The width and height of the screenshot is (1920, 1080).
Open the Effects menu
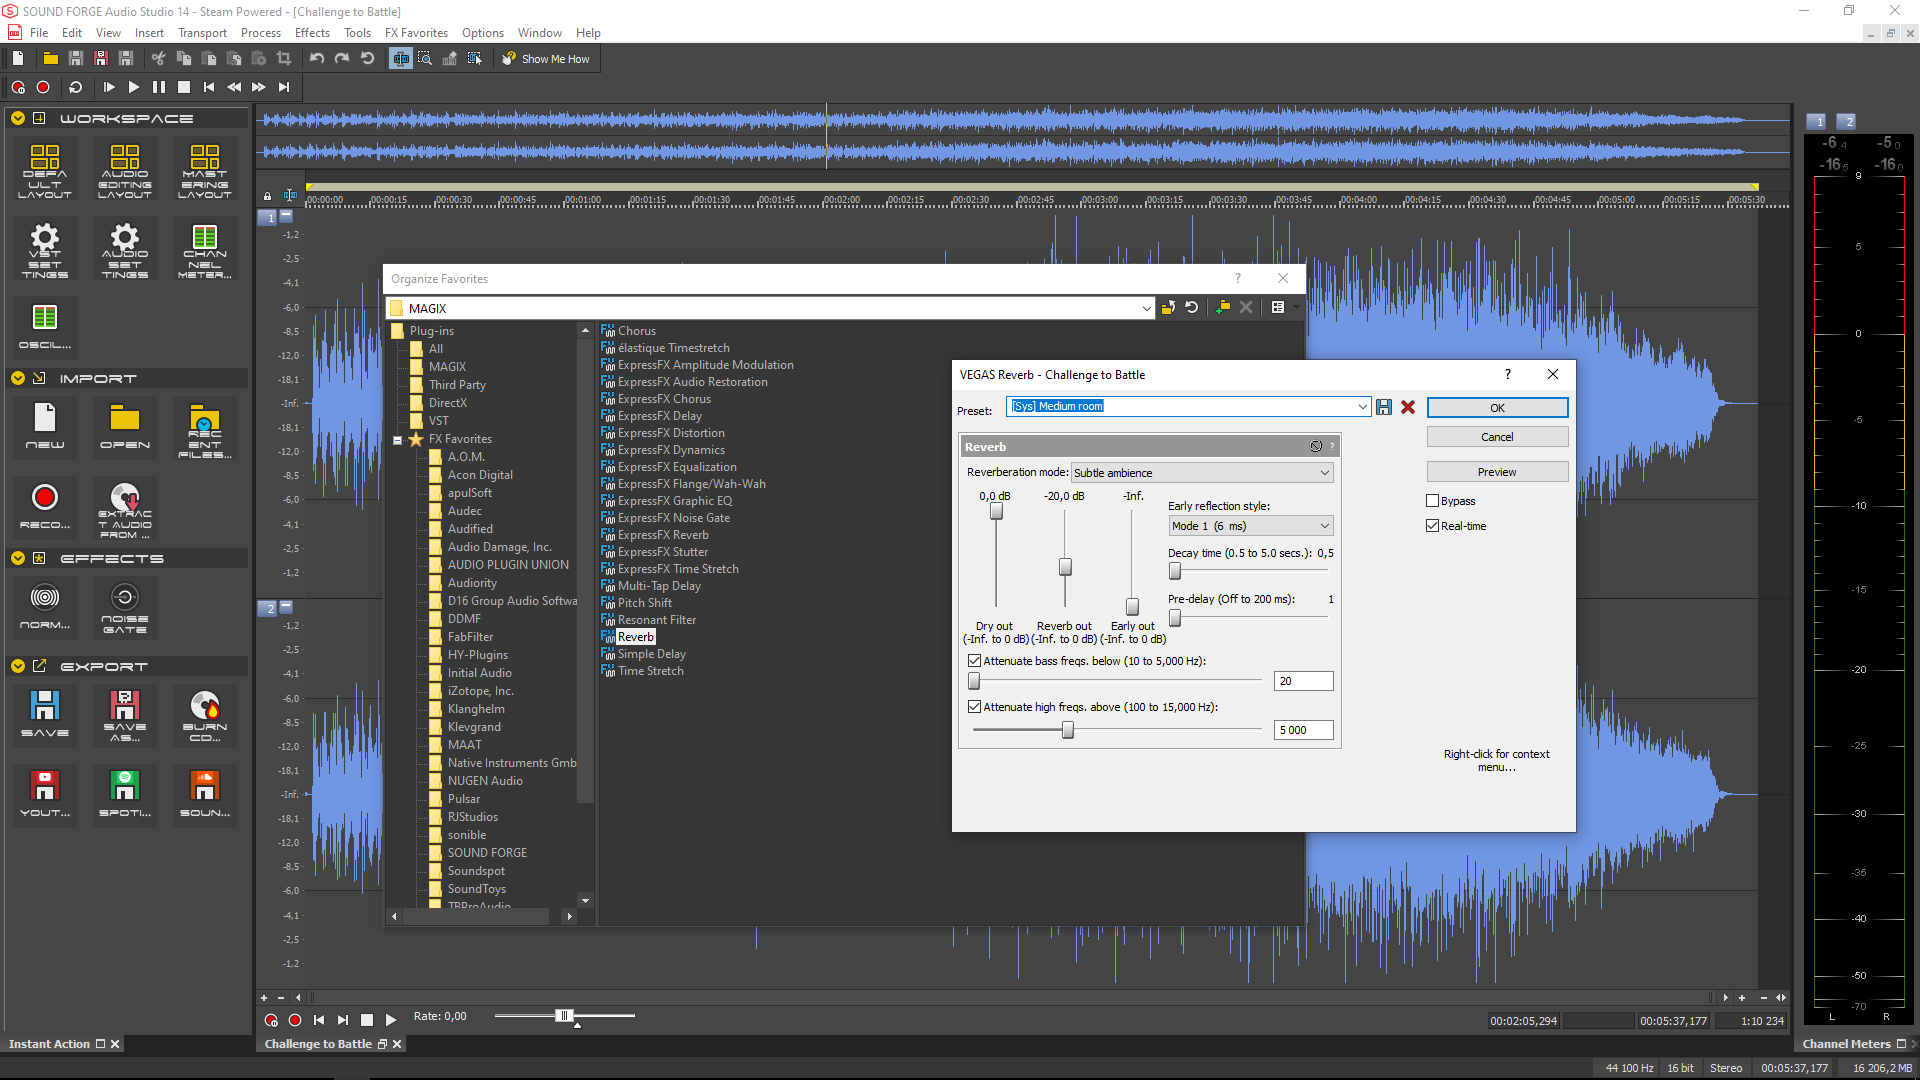tap(312, 33)
